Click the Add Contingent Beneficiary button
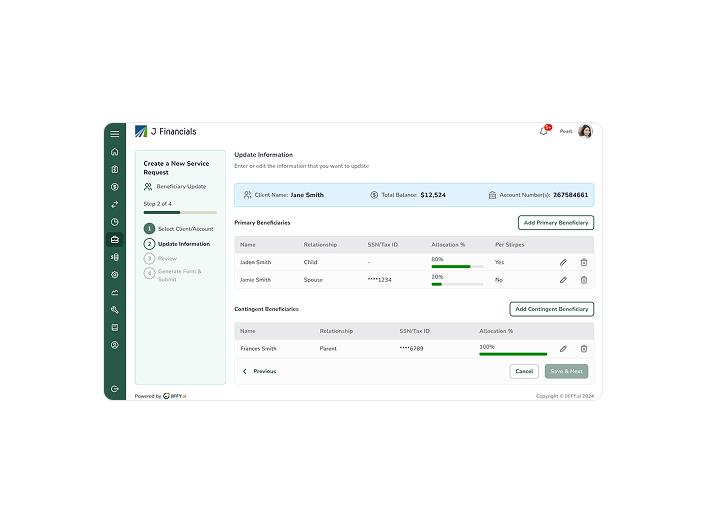Viewport: 705px width, 524px height. [551, 310]
